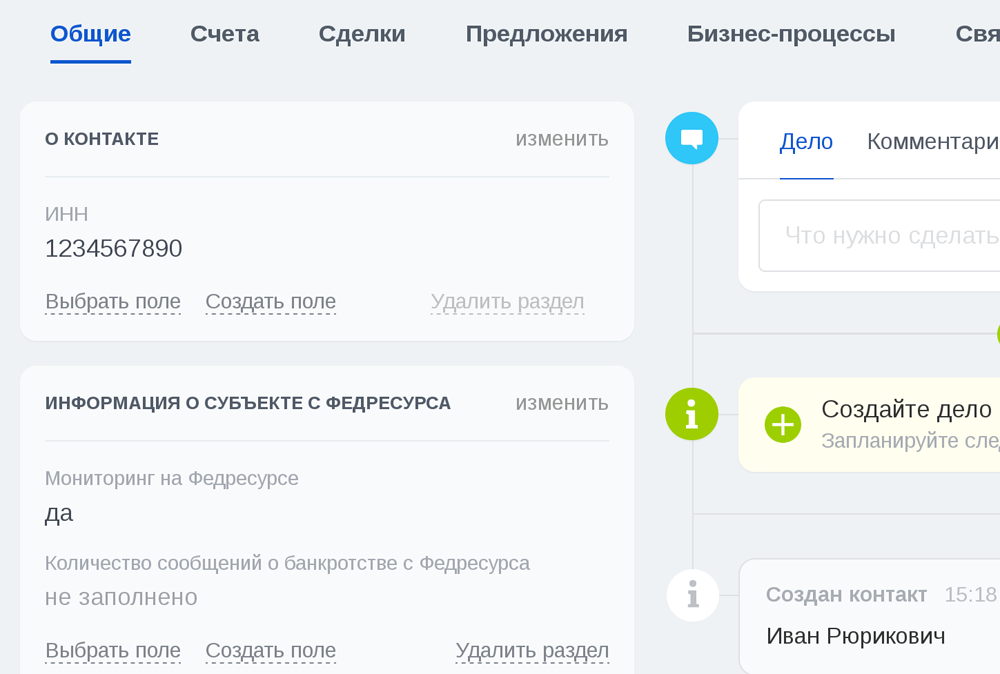Screen dimensions: 1000x674
Task: Click Создать поле in the Федресурс section
Action: pyautogui.click(x=270, y=650)
